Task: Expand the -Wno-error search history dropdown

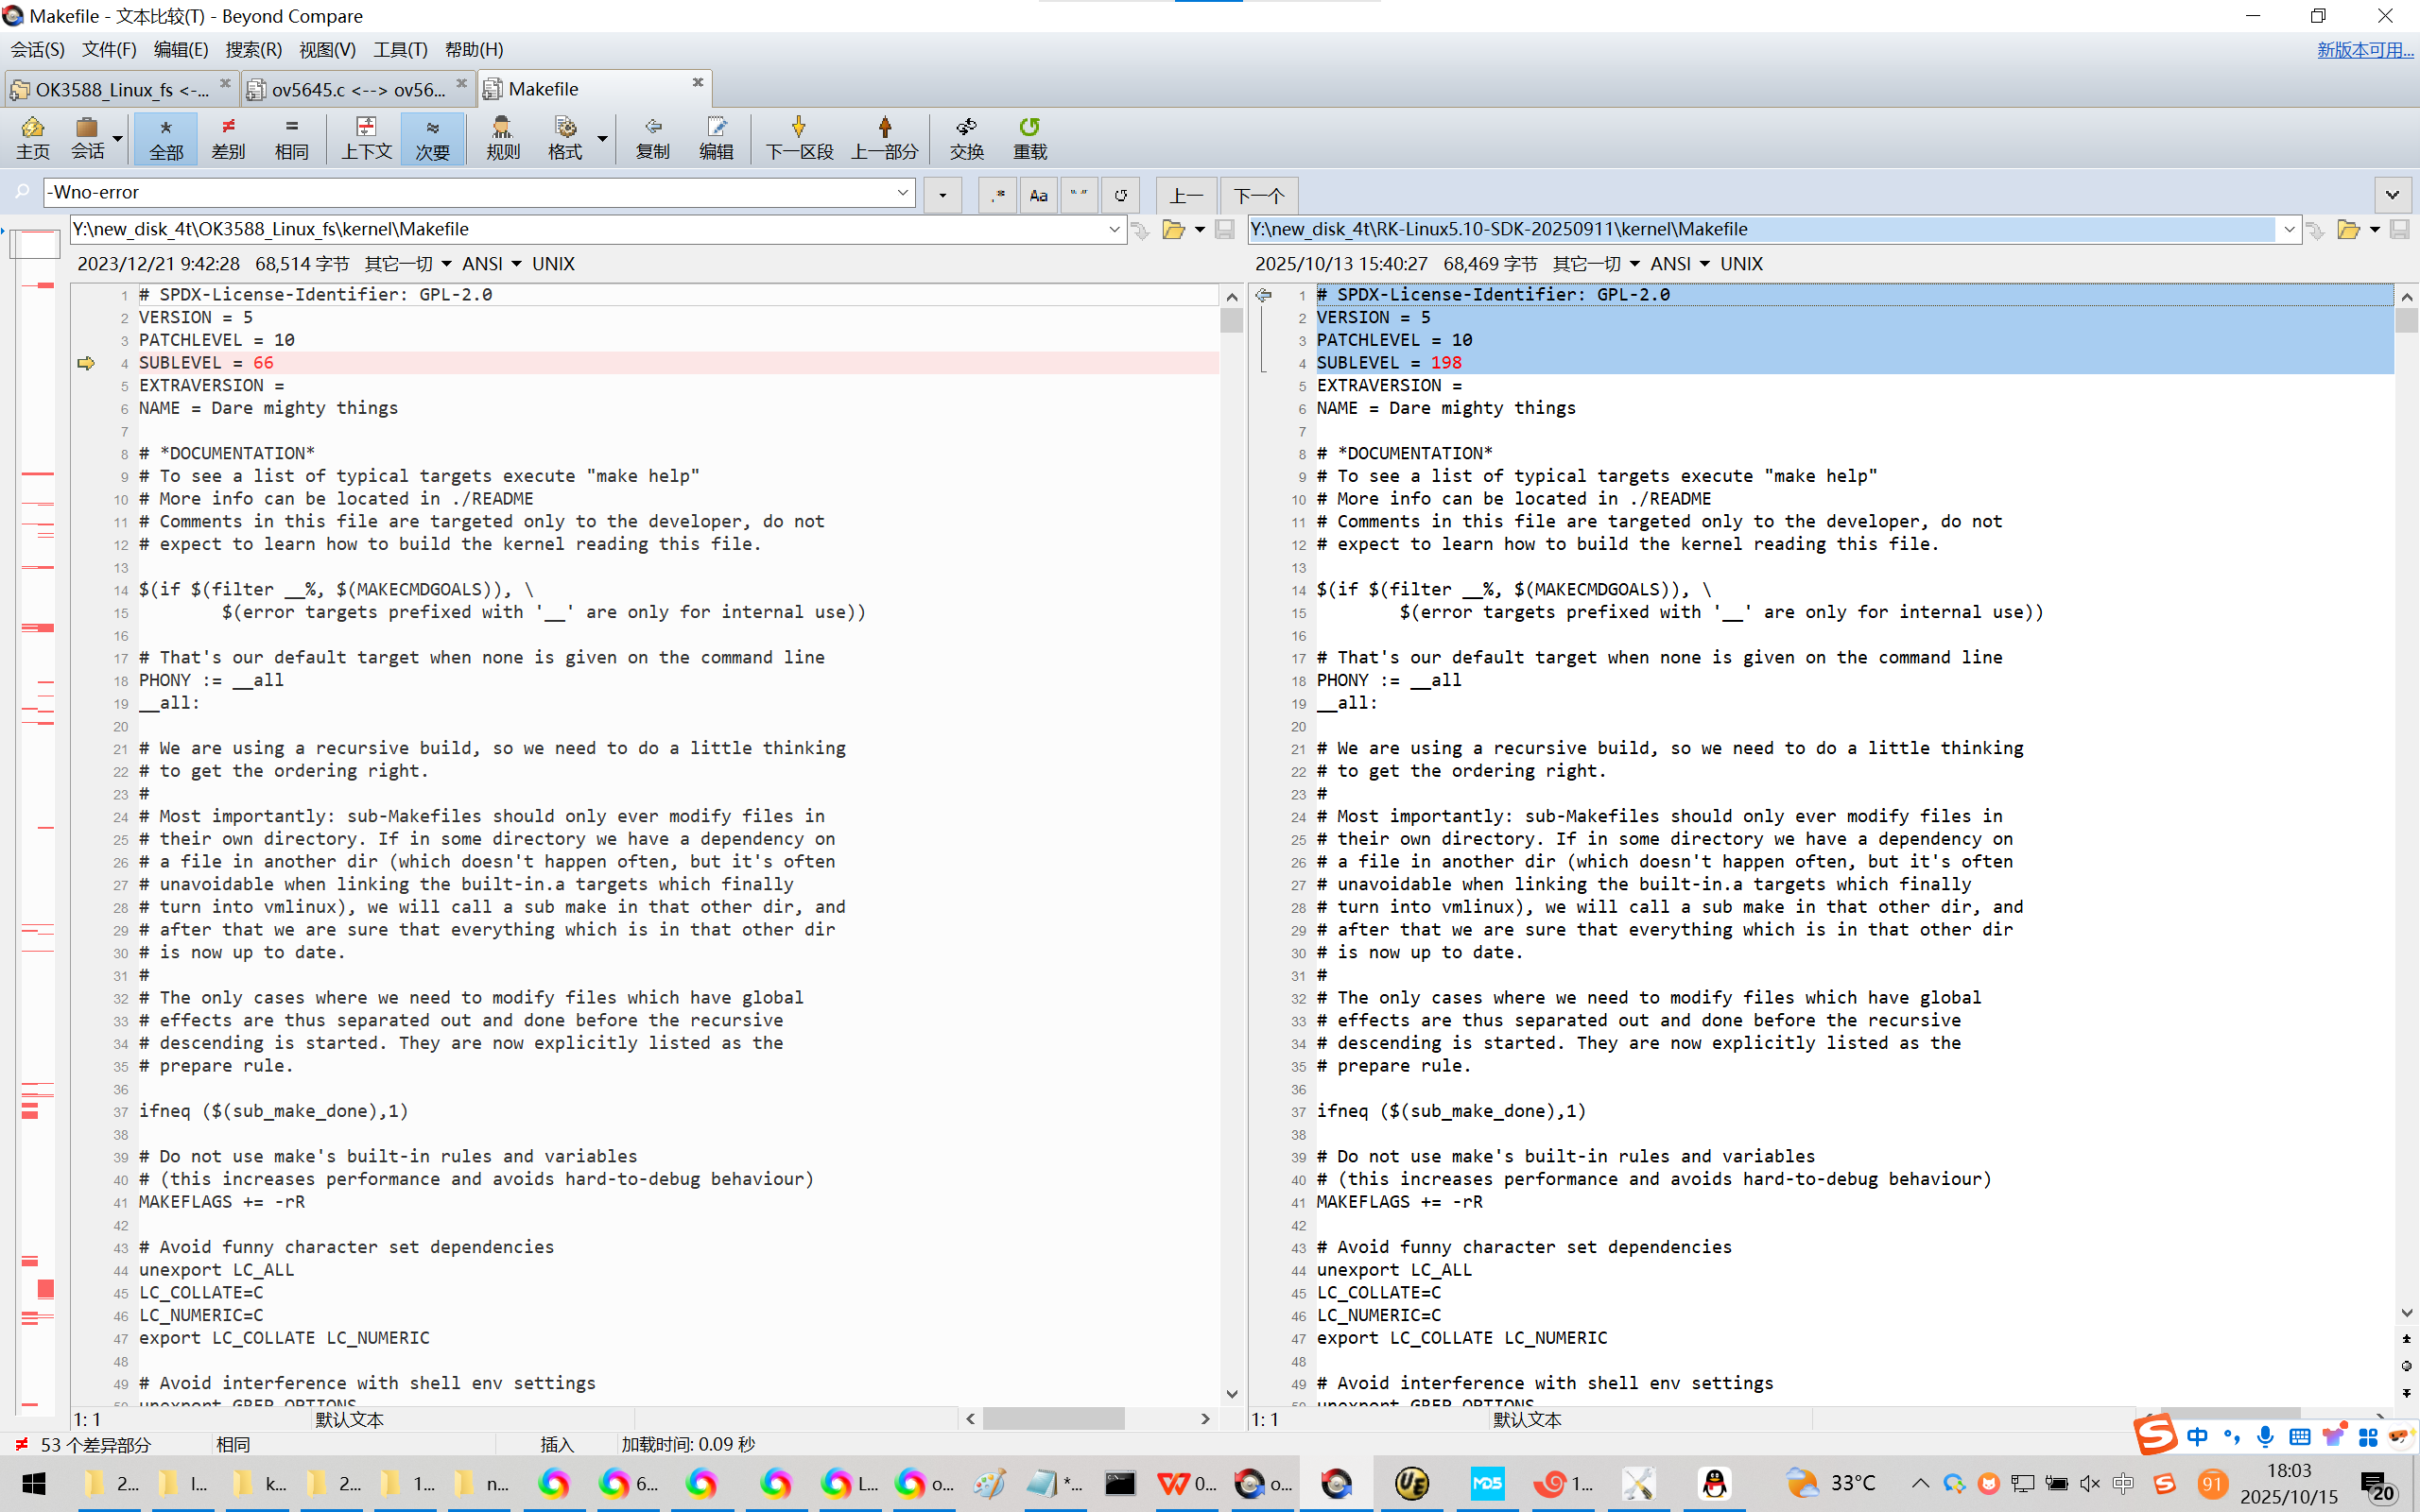Action: pyautogui.click(x=903, y=192)
